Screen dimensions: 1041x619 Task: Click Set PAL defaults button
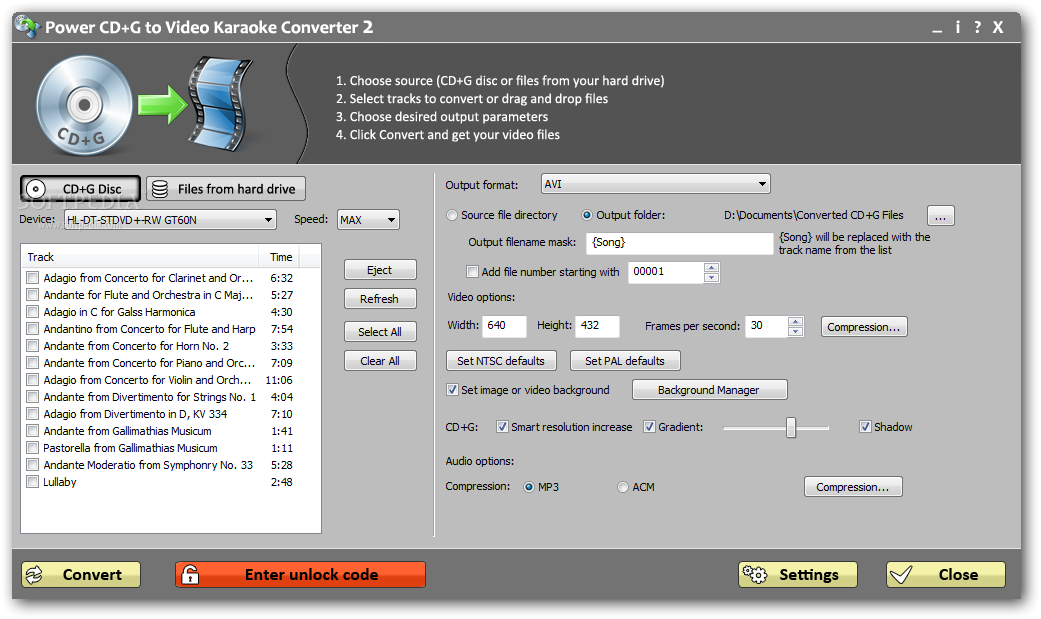click(x=625, y=361)
